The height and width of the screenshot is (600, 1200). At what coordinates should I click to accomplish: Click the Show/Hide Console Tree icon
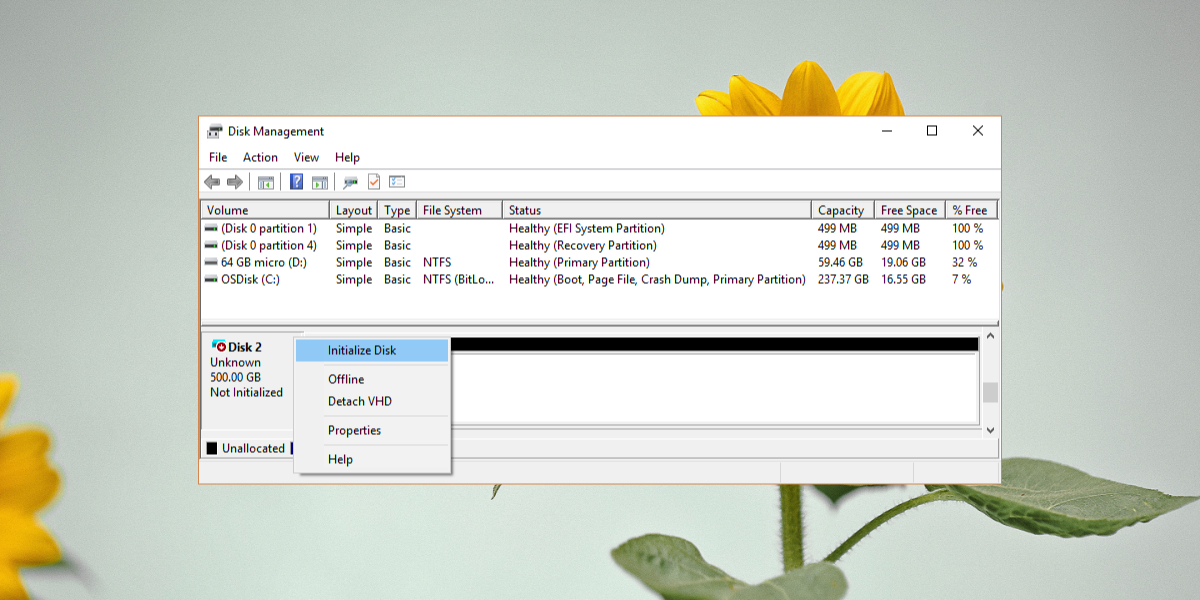266,182
